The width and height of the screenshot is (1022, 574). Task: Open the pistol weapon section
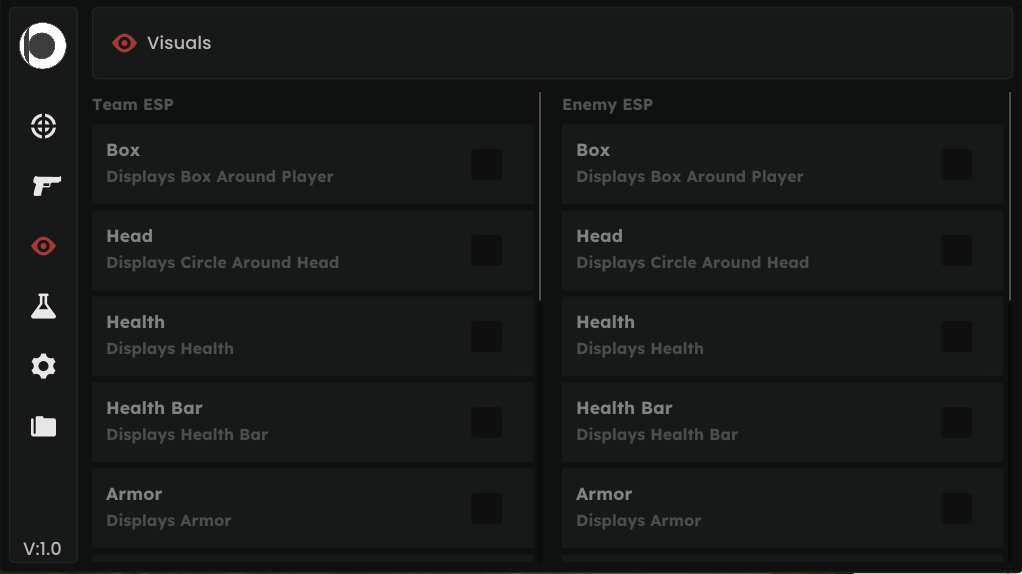click(43, 186)
